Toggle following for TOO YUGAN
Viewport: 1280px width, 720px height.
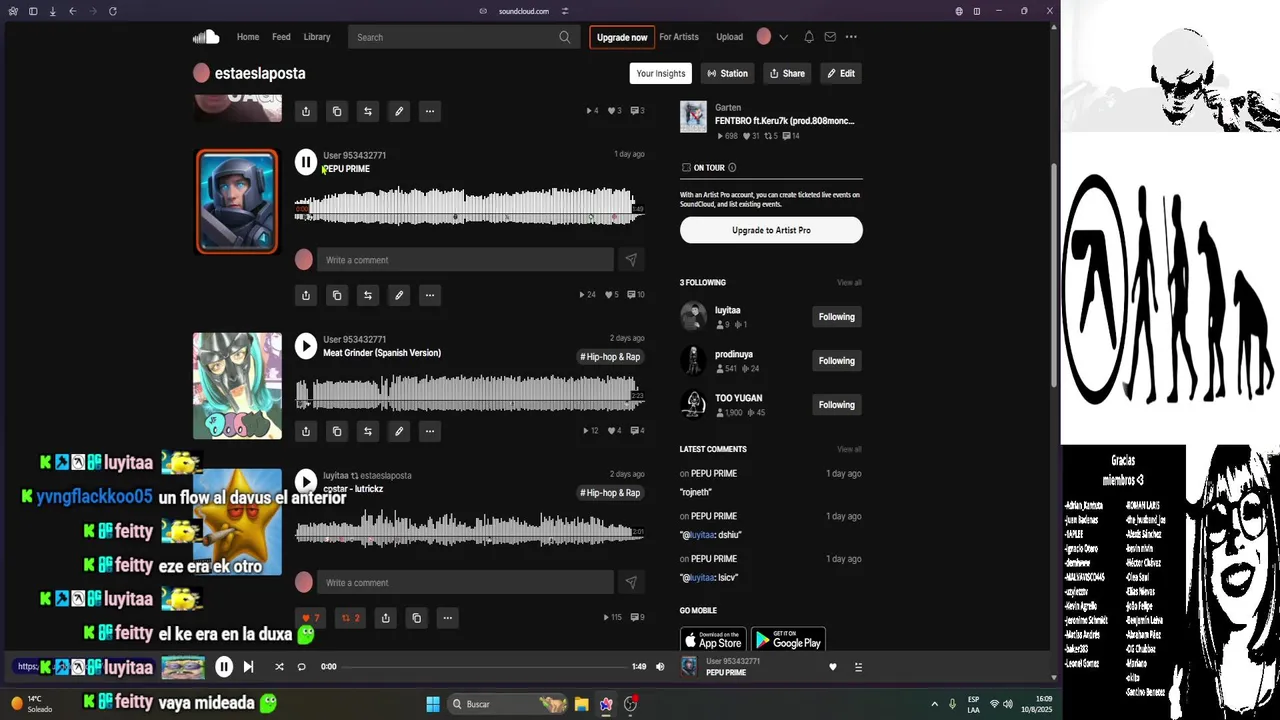click(x=837, y=405)
